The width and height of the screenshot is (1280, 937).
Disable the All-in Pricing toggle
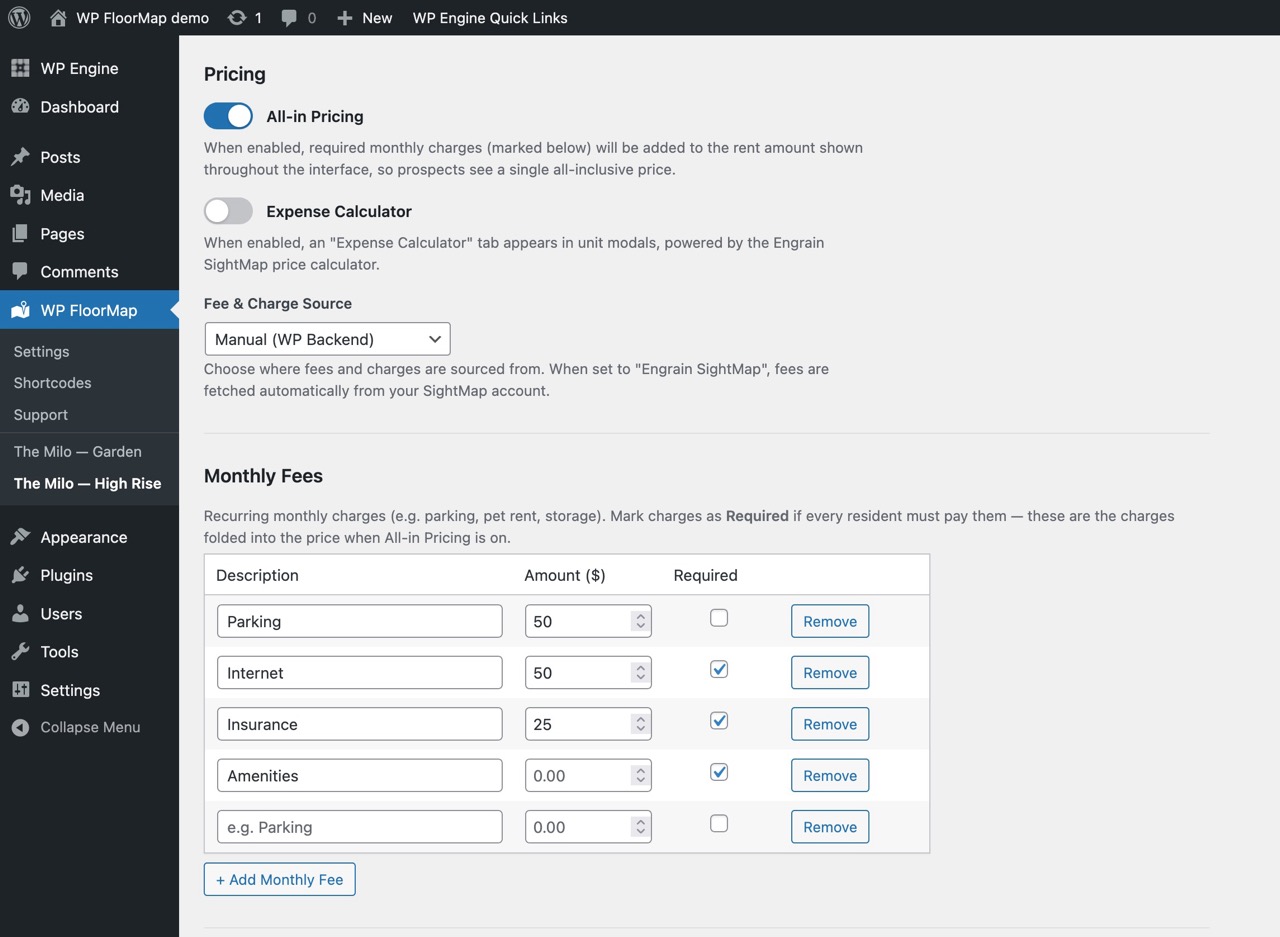coord(228,116)
